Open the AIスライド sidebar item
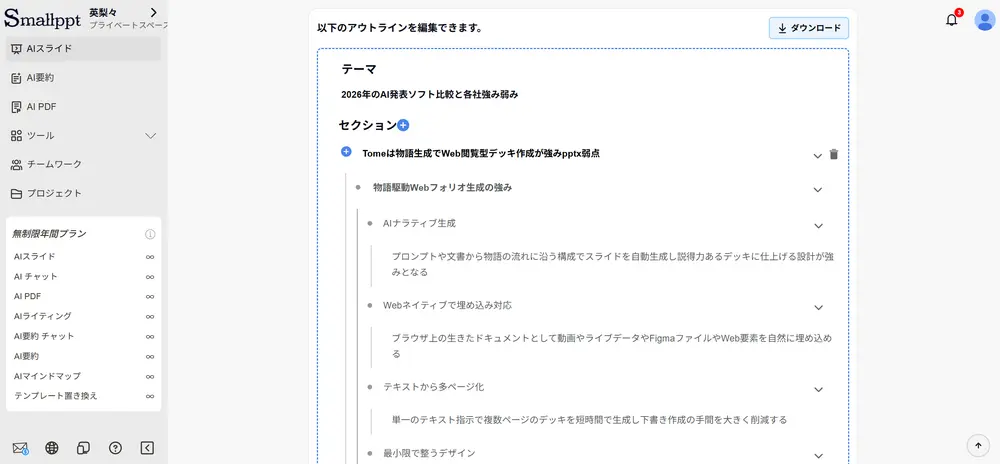 [x=84, y=48]
